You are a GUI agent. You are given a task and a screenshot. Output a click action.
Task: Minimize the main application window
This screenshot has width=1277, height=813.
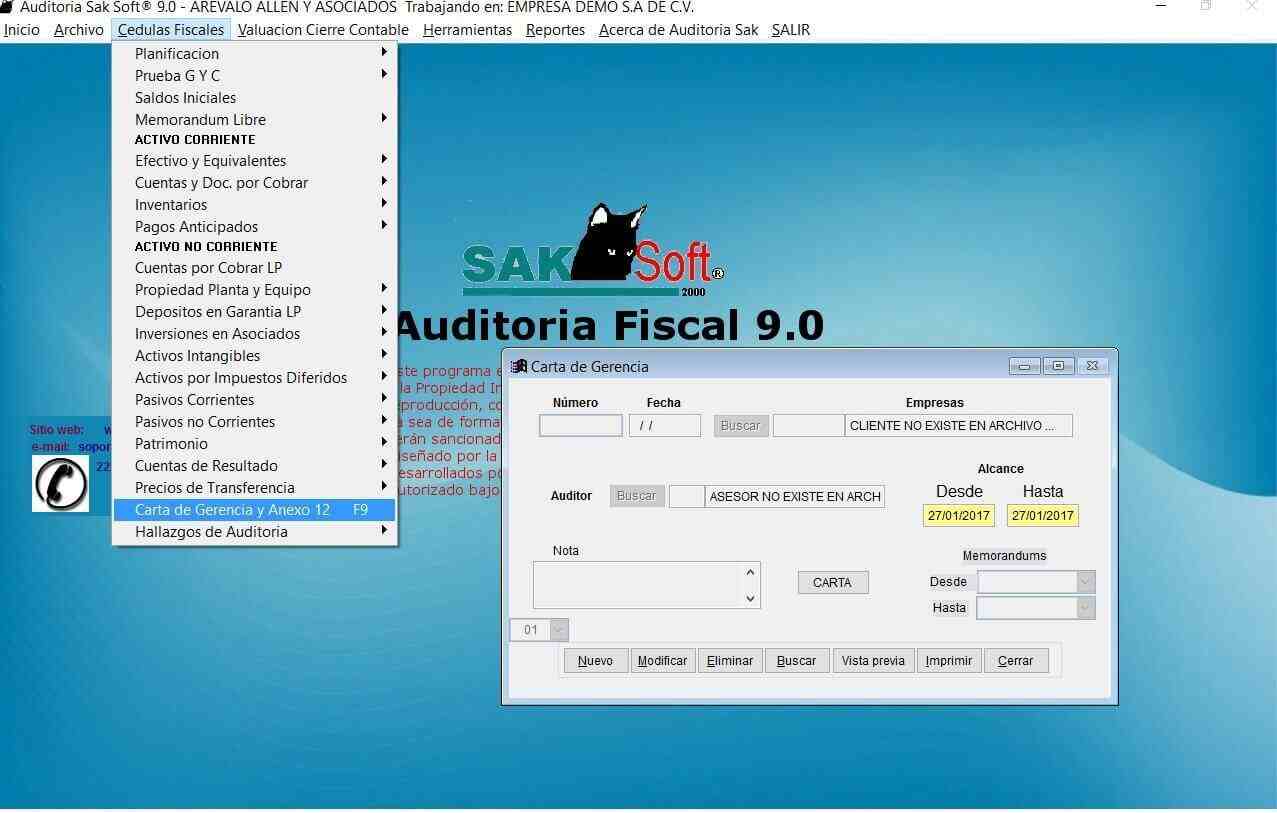coord(1161,6)
